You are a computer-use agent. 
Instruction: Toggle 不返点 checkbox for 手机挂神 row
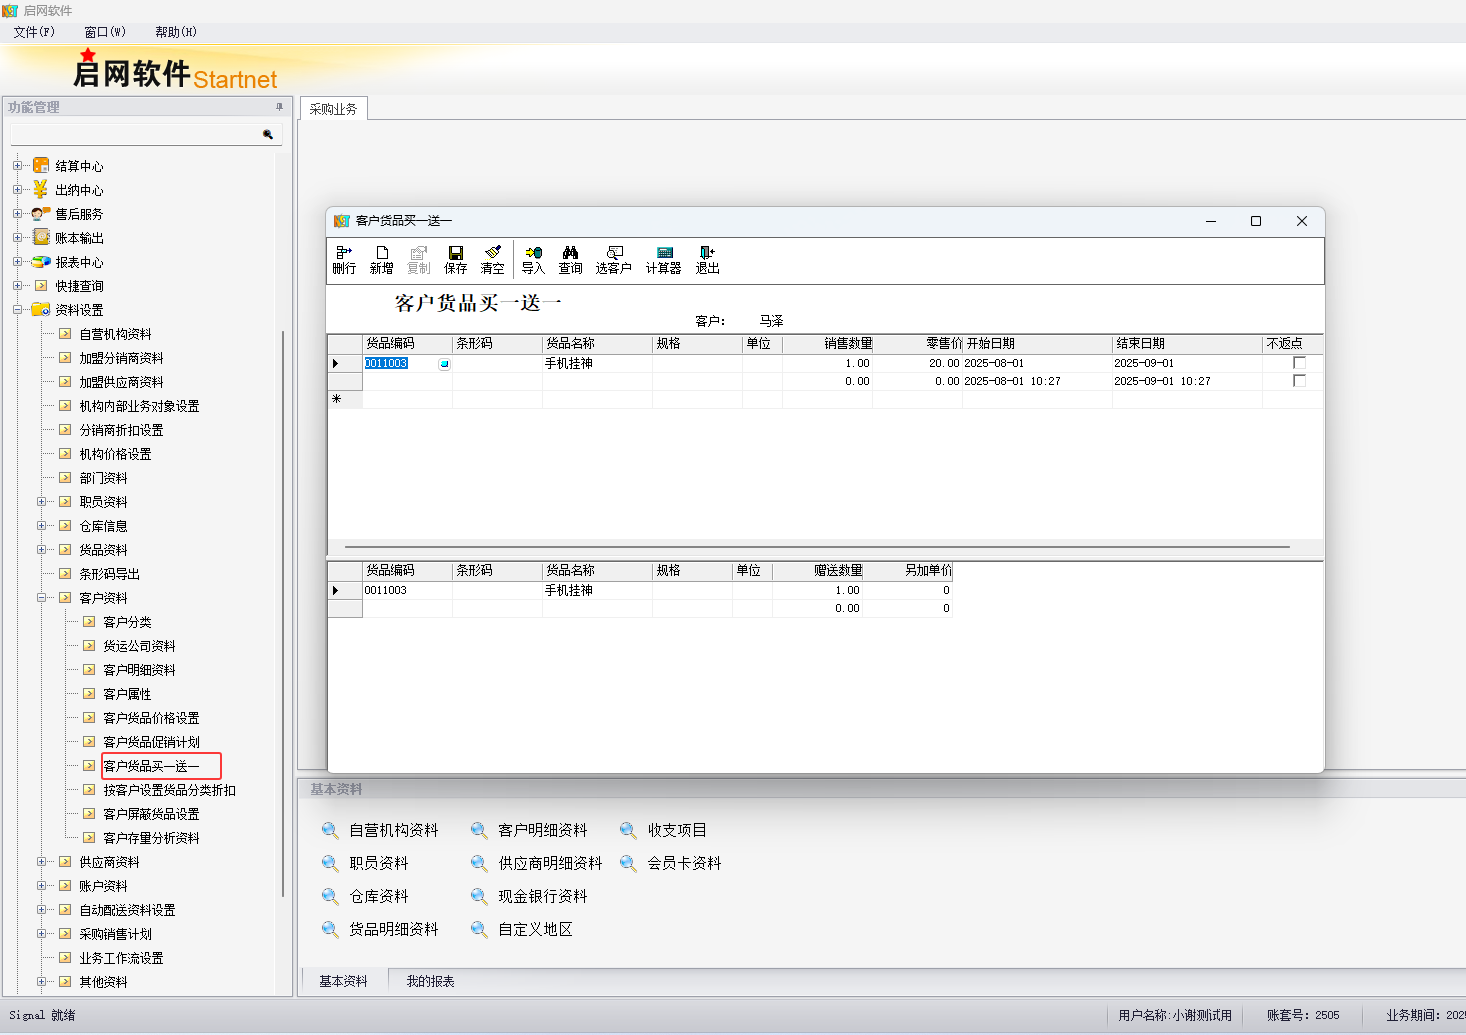pos(1299,363)
